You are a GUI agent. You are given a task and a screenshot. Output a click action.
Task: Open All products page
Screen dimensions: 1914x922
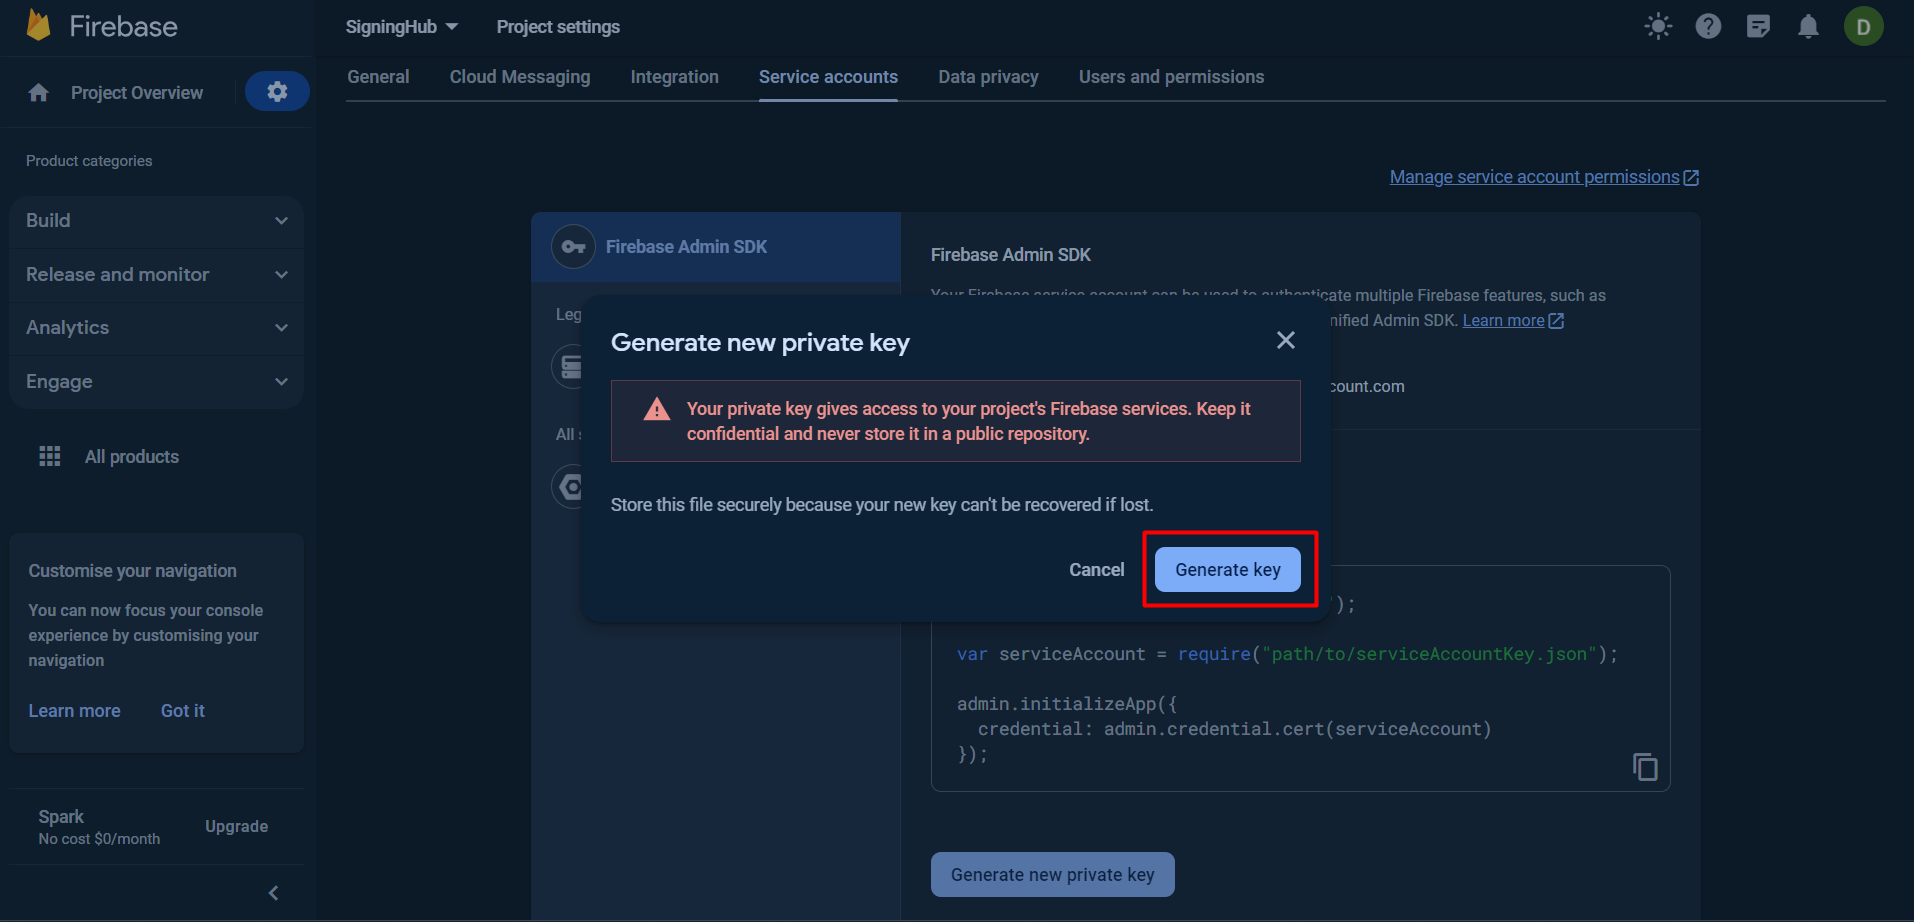[x=132, y=457]
